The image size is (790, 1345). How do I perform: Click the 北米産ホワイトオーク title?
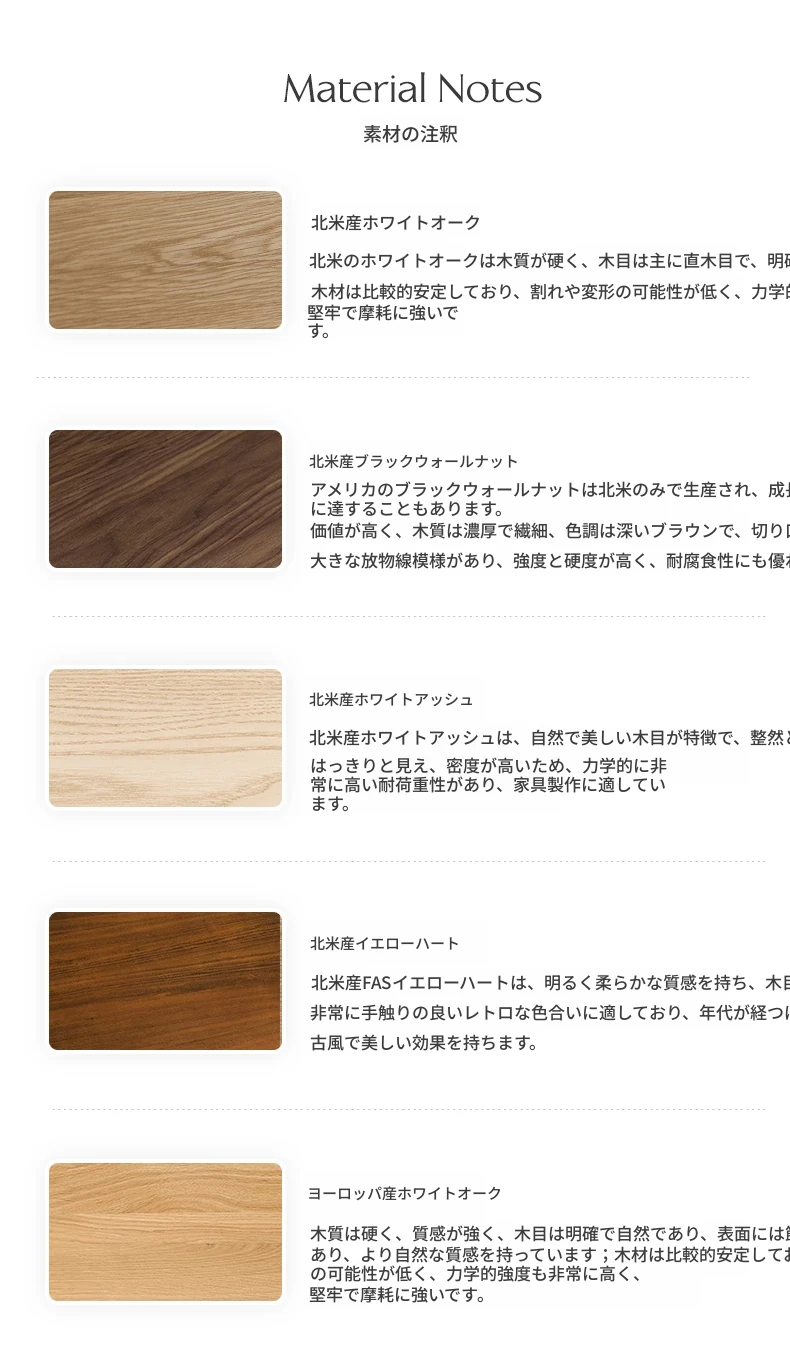tap(396, 222)
